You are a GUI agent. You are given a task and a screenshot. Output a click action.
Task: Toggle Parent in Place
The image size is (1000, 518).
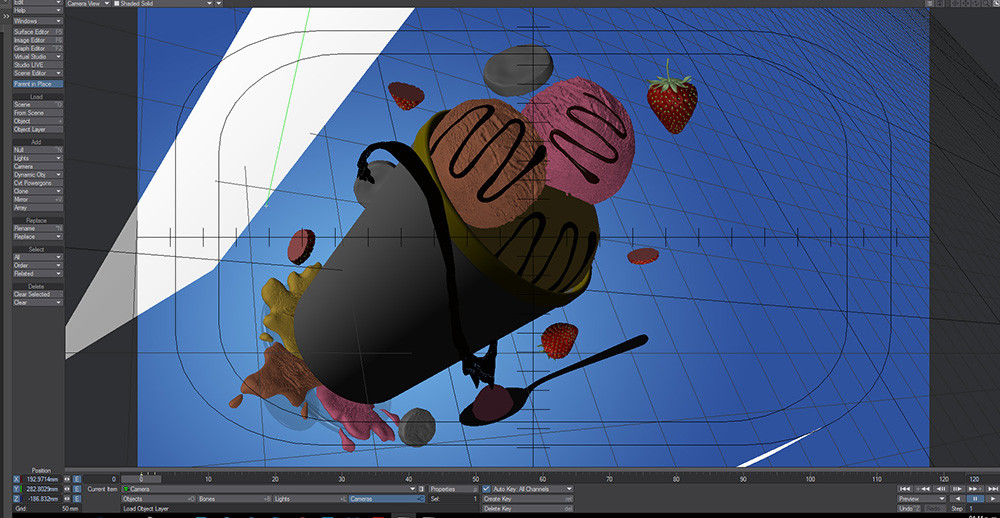pyautogui.click(x=38, y=84)
